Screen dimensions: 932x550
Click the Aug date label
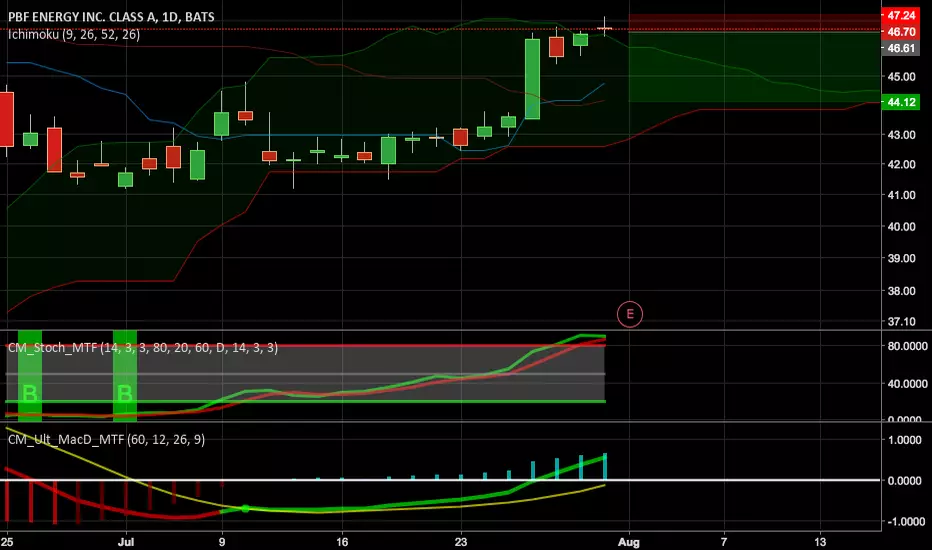tap(628, 542)
